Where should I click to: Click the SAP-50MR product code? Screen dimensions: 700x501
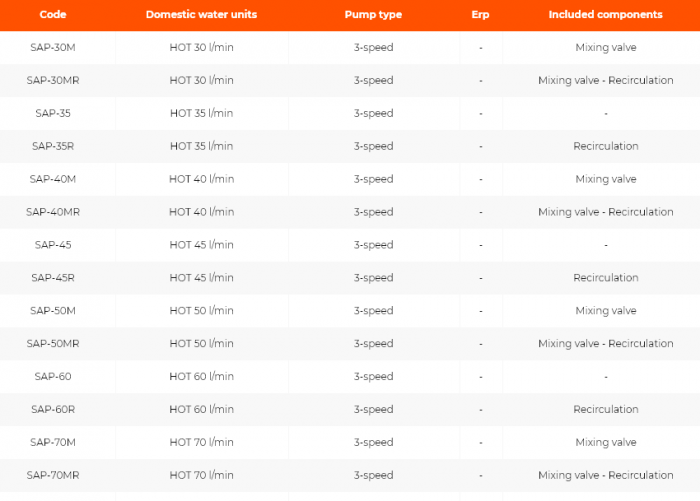pyautogui.click(x=53, y=344)
